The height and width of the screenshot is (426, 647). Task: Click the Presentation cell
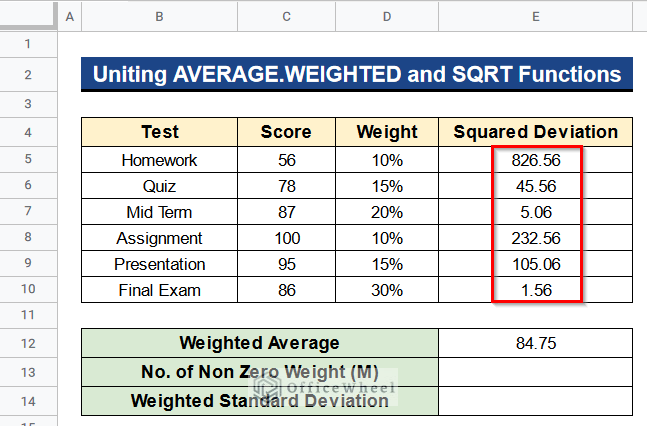[159, 264]
